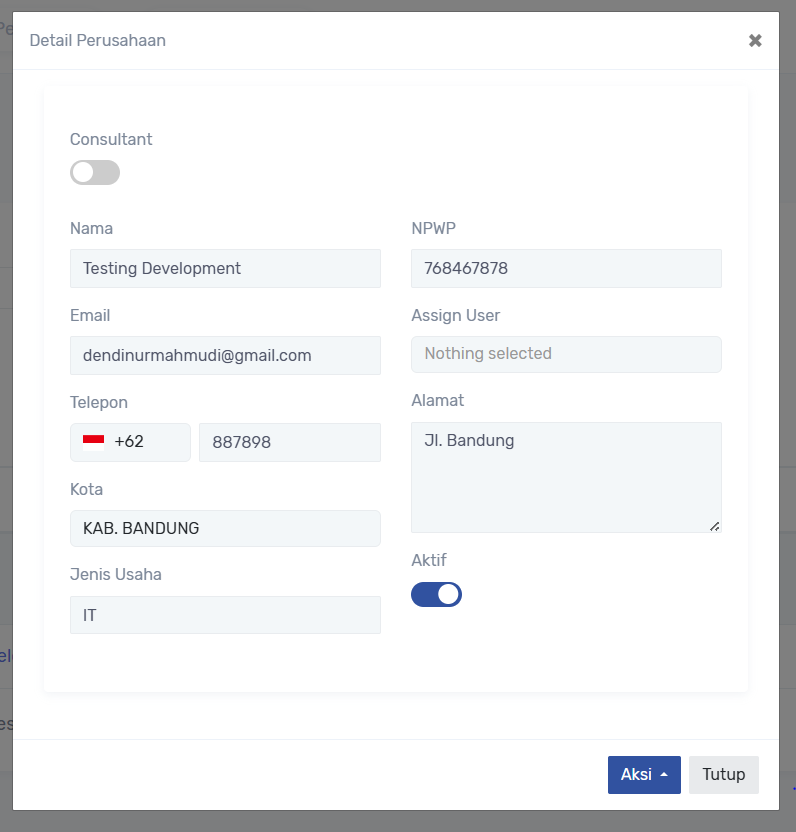Focus the phone number field 887898
The width and height of the screenshot is (796, 832).
(289, 442)
